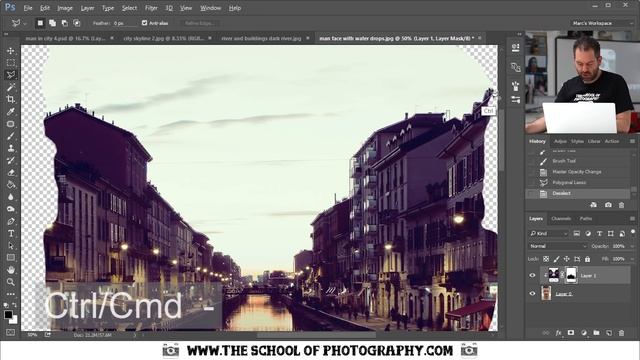Select the Path Selection tool
The height and width of the screenshot is (360, 640).
tap(11, 246)
